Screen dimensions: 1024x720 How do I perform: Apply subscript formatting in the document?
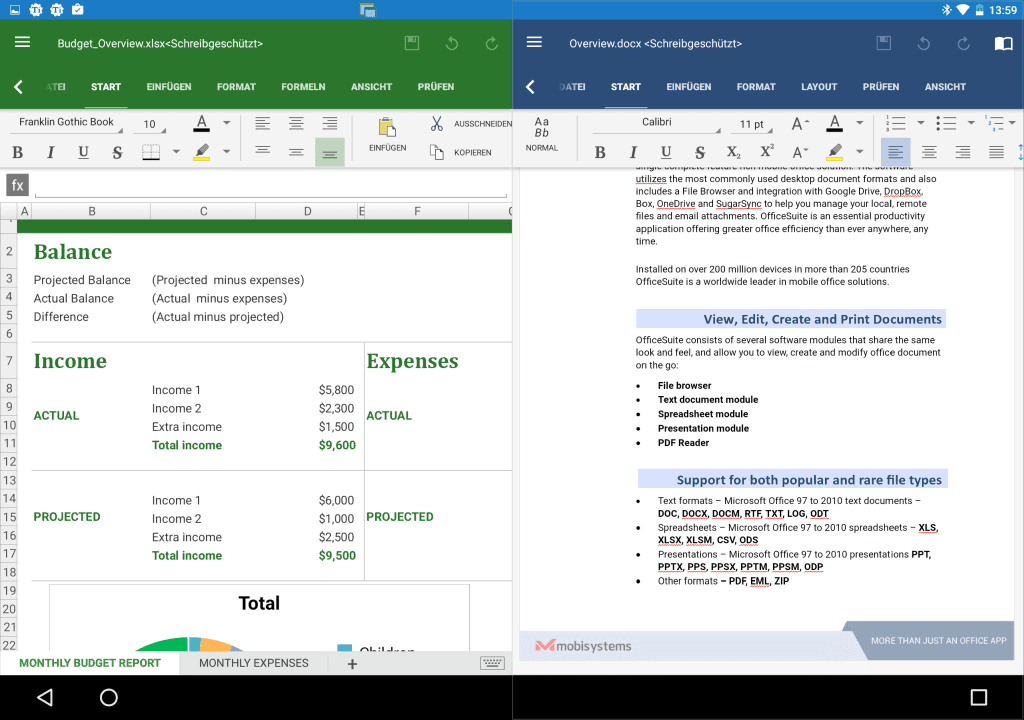point(733,152)
